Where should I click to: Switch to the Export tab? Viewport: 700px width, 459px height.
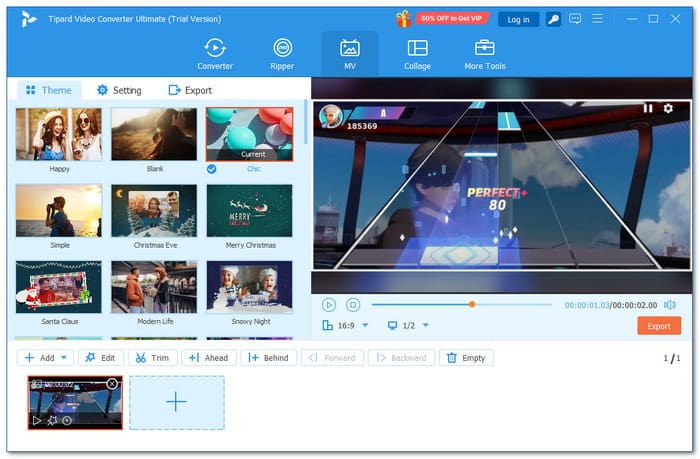[190, 90]
